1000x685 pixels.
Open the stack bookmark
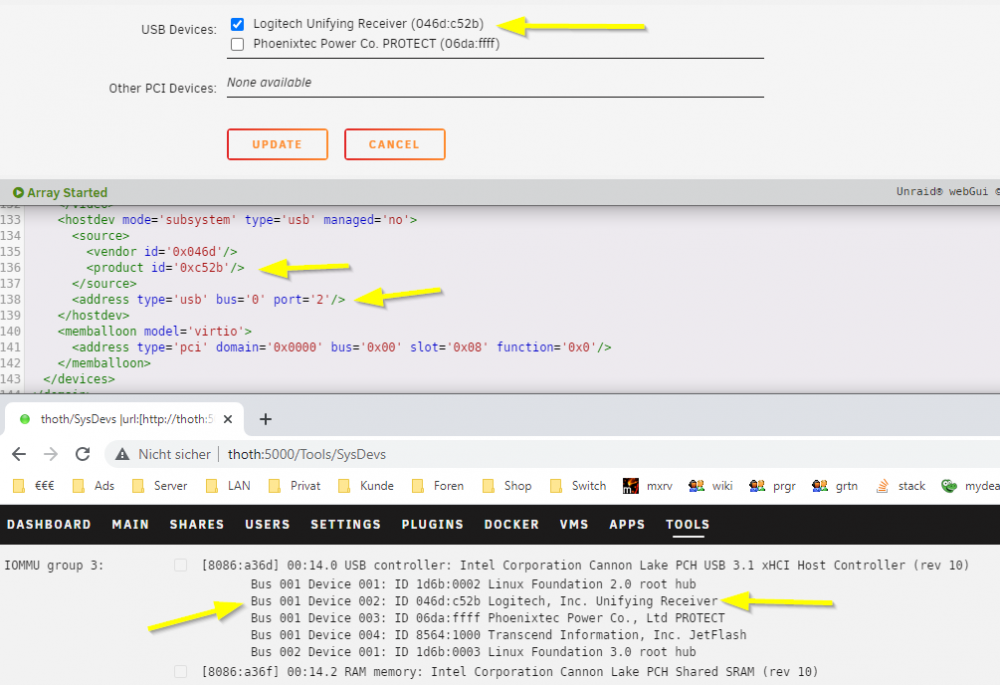[x=900, y=486]
